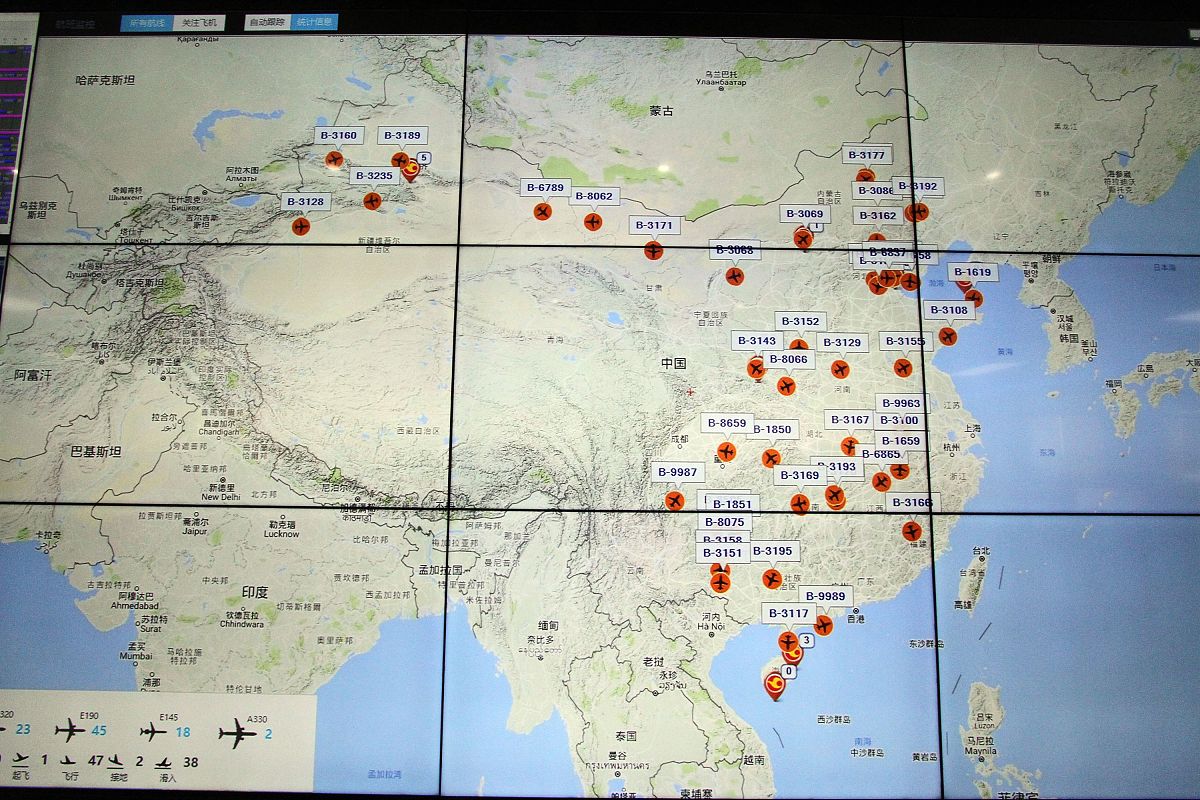Viewport: 1200px width, 800px height.
Task: Select the E145 aircraft type icon
Action: pos(153,732)
